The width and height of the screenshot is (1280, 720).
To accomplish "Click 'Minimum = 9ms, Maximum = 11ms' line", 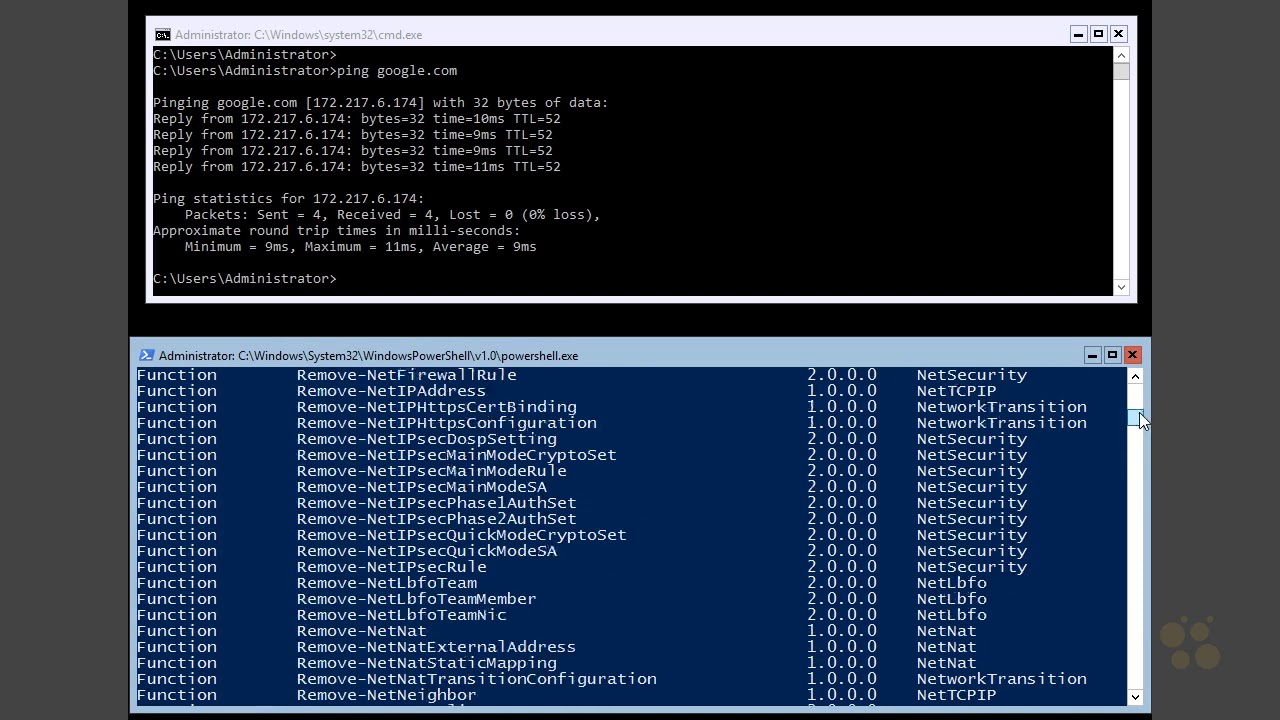I will click(x=360, y=247).
